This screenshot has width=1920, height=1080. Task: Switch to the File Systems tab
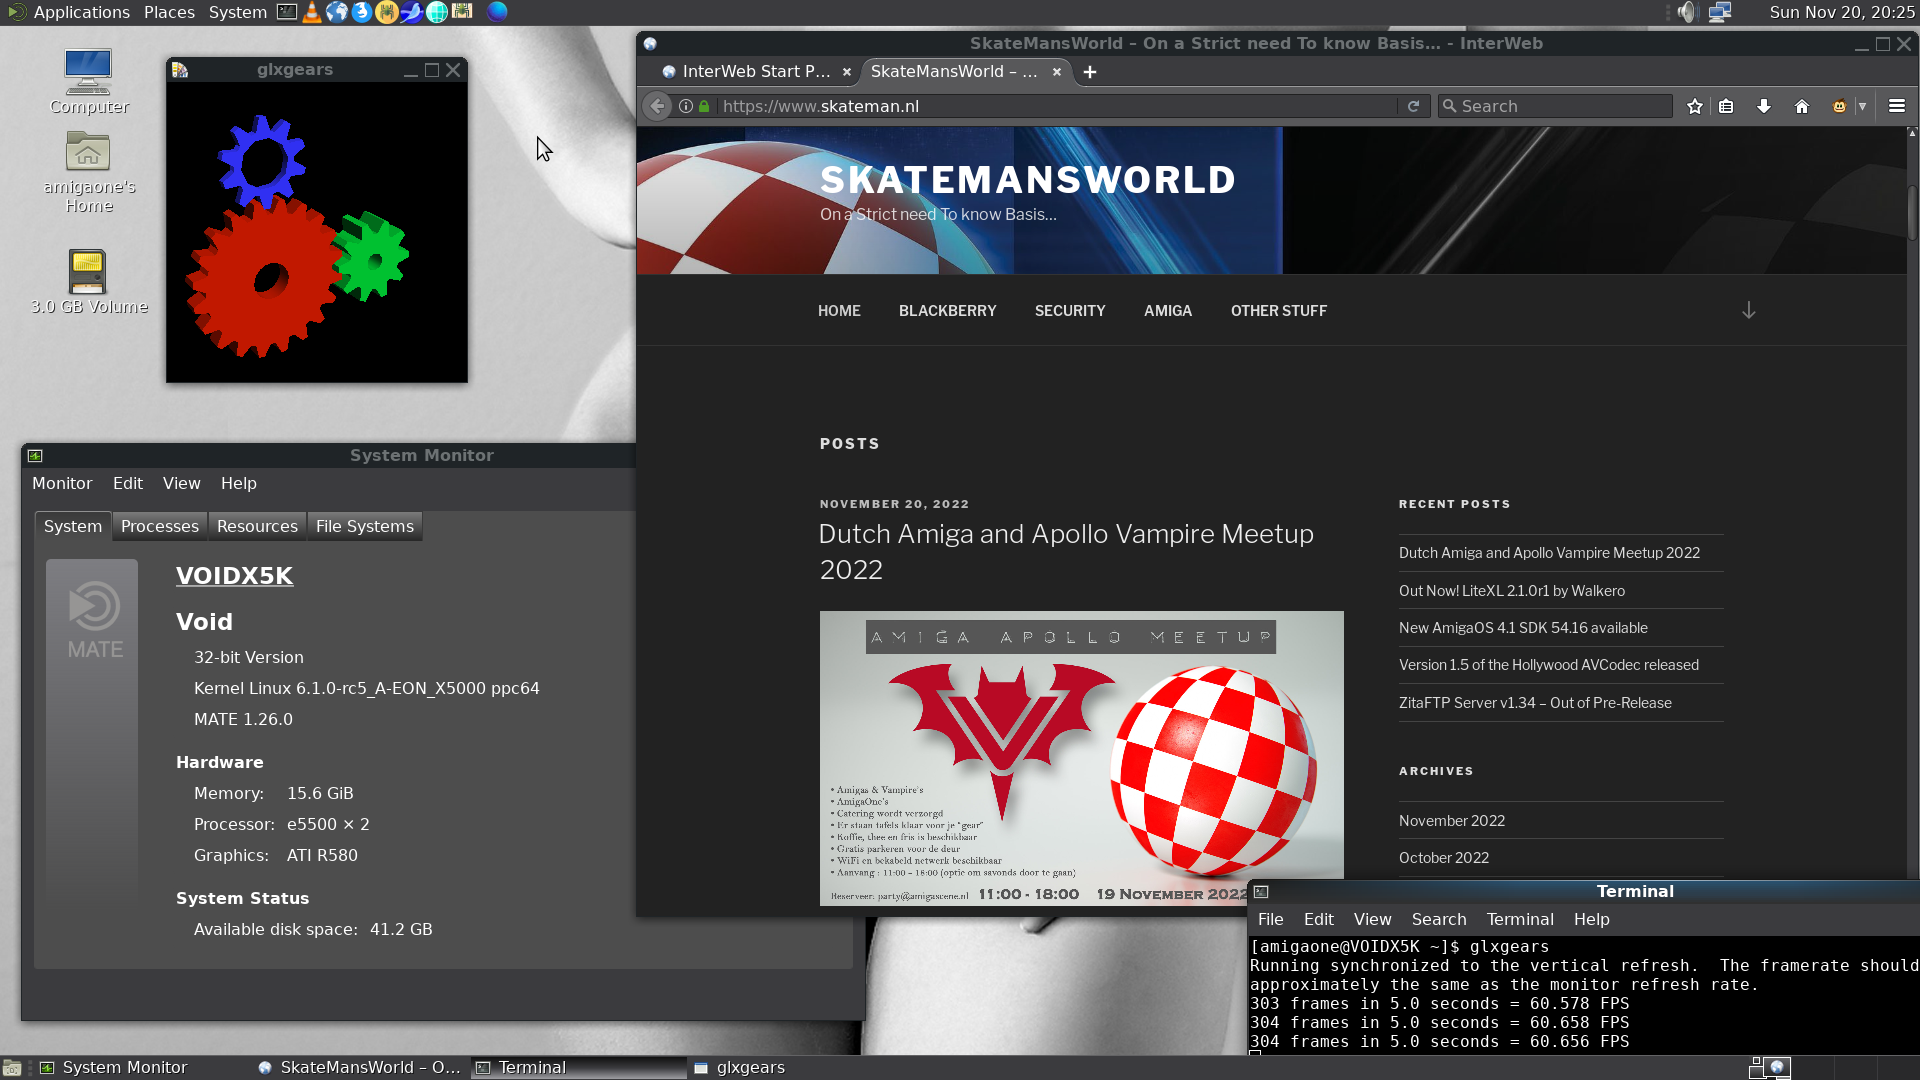365,526
